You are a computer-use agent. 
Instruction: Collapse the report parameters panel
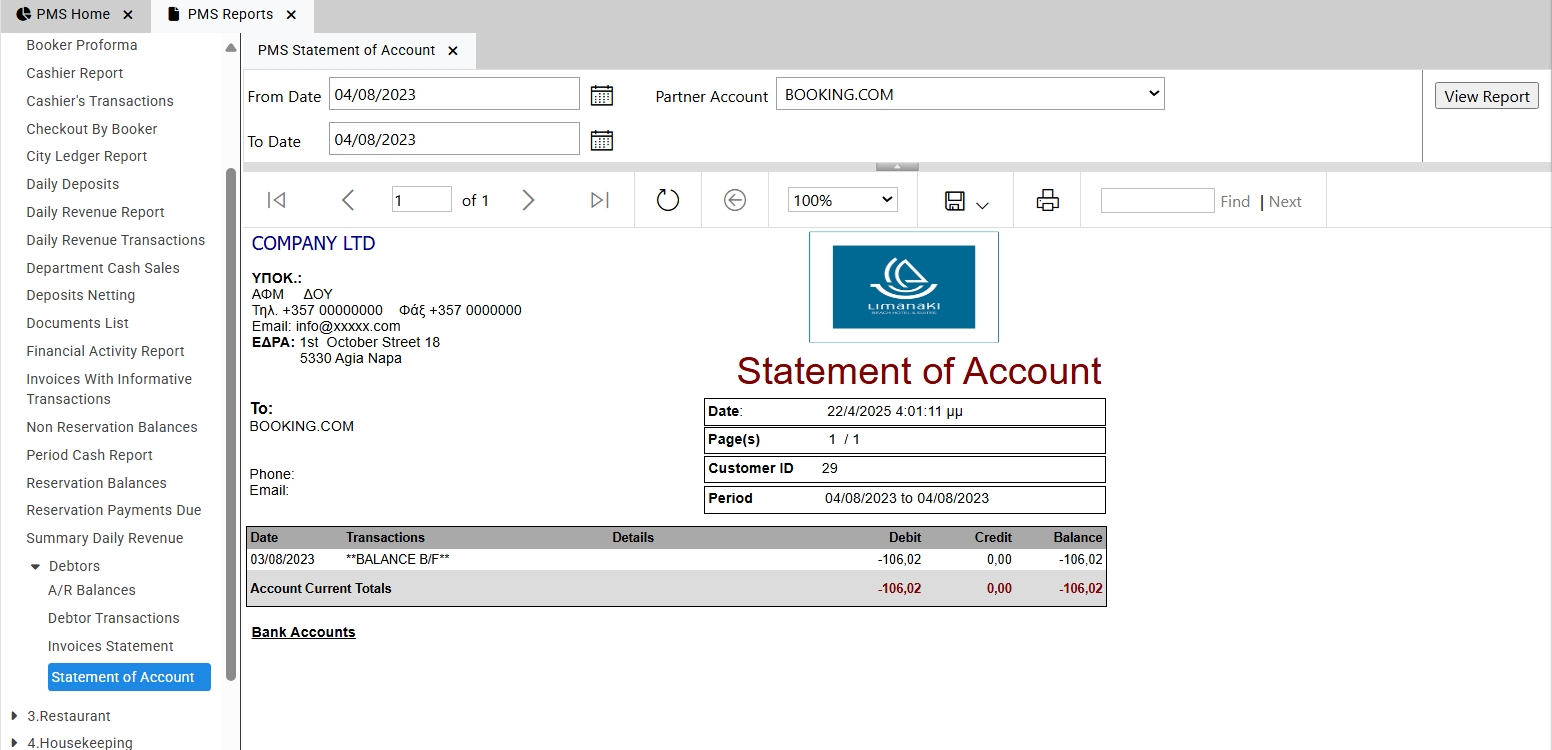pos(897,166)
